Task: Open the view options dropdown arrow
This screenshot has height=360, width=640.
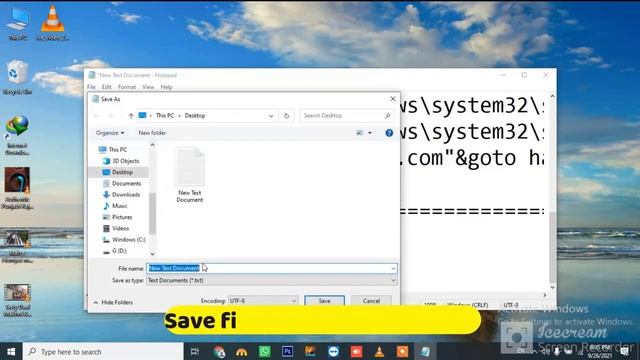Action: 370,133
